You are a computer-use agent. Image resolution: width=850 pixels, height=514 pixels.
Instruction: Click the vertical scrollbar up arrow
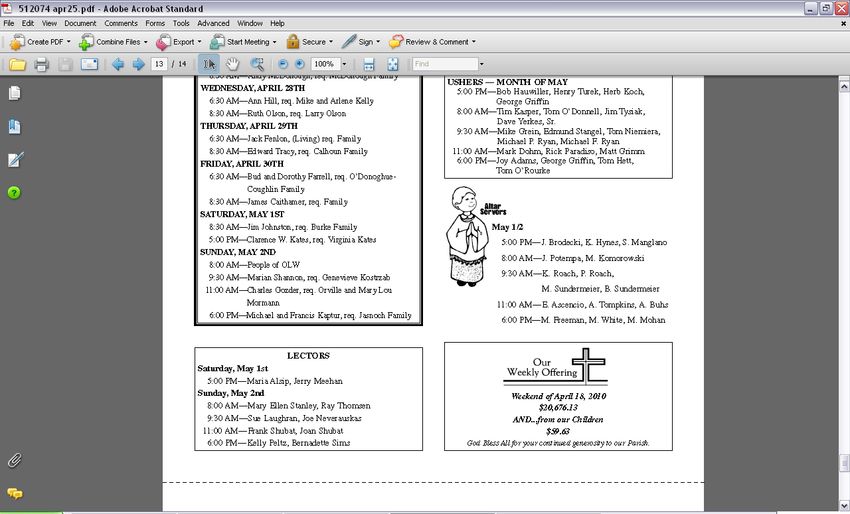pyautogui.click(x=844, y=85)
